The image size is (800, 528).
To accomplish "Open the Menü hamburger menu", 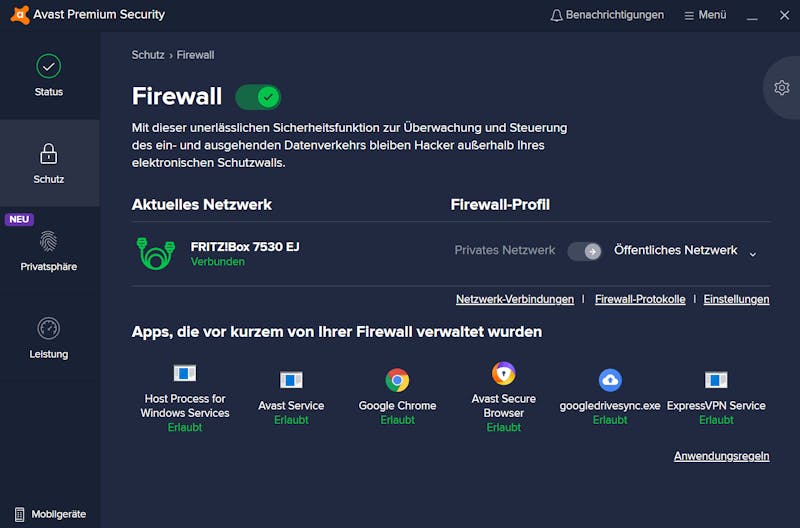I will click(x=705, y=15).
